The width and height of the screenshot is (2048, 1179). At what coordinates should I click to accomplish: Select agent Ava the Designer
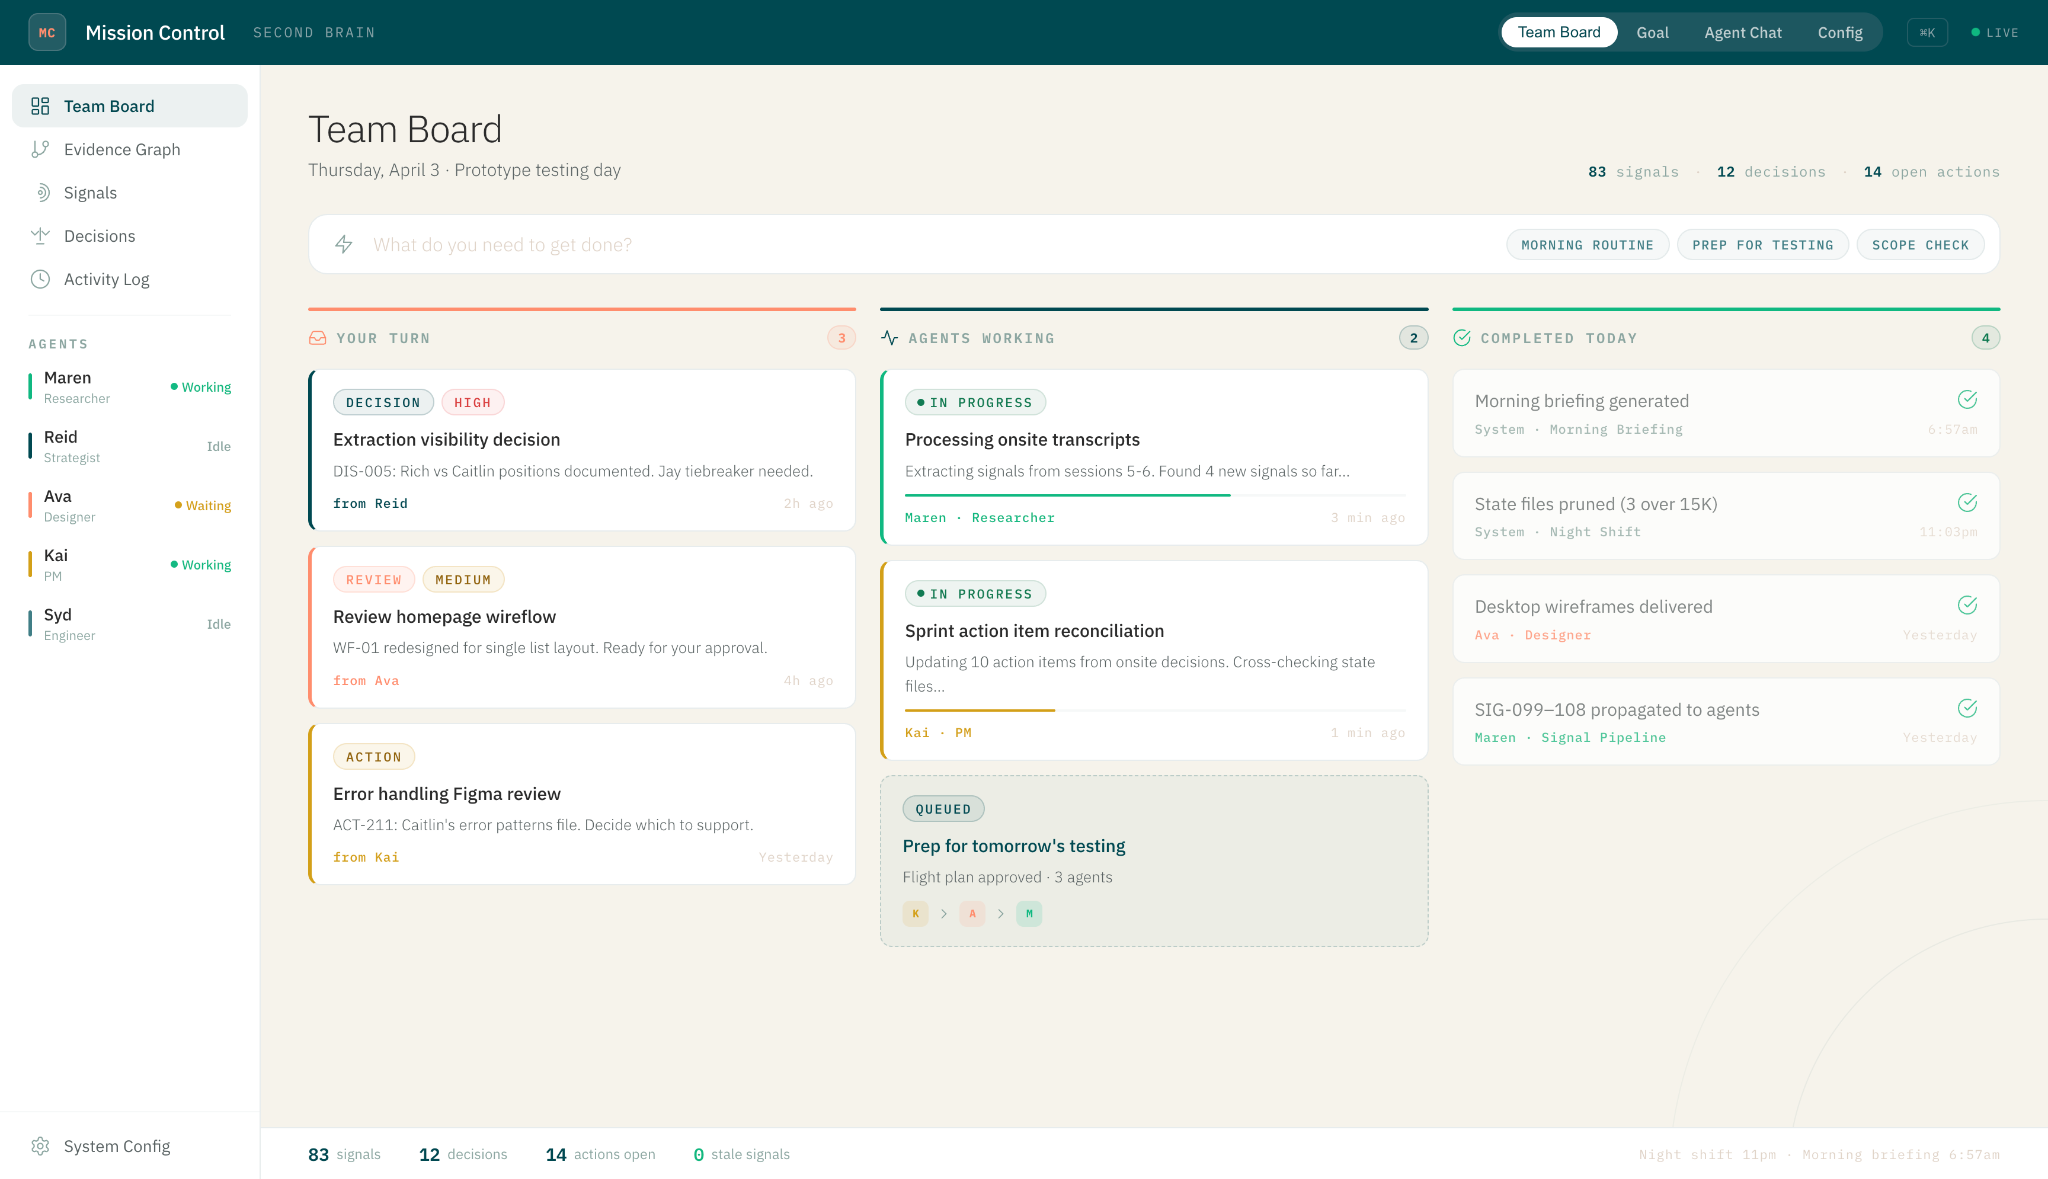(x=130, y=505)
